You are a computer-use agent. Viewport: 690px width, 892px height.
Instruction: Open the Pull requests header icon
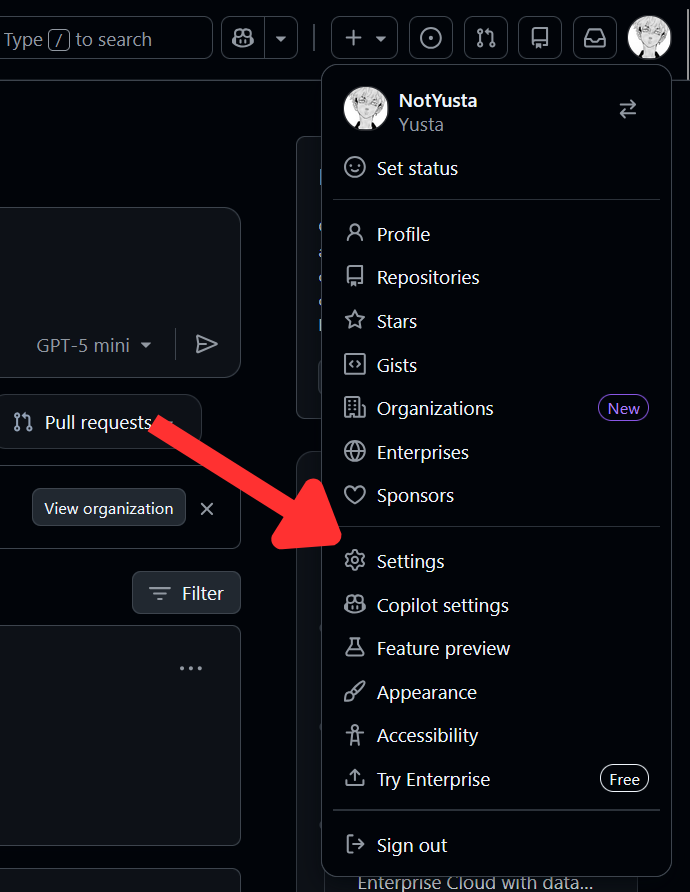(486, 39)
